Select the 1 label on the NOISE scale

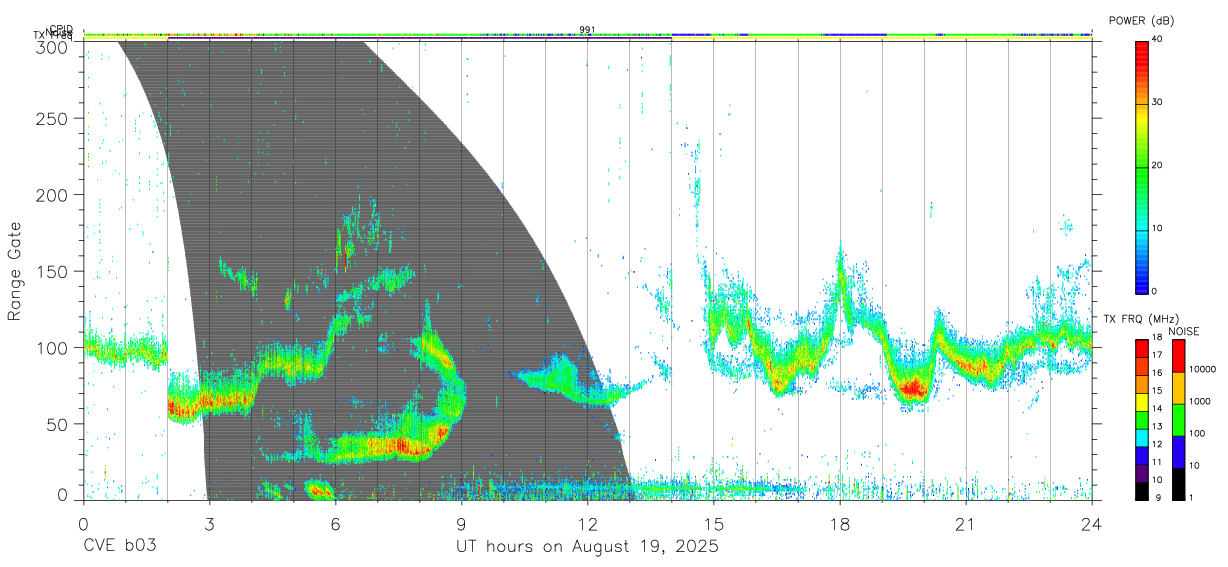1192,497
